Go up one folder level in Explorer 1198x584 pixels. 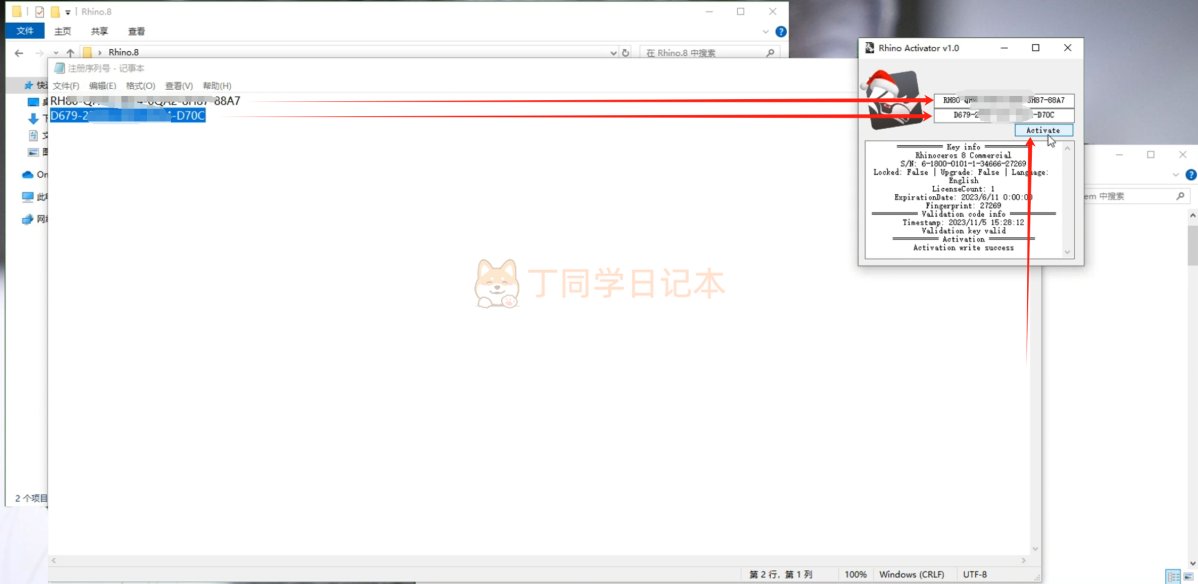[x=70, y=53]
